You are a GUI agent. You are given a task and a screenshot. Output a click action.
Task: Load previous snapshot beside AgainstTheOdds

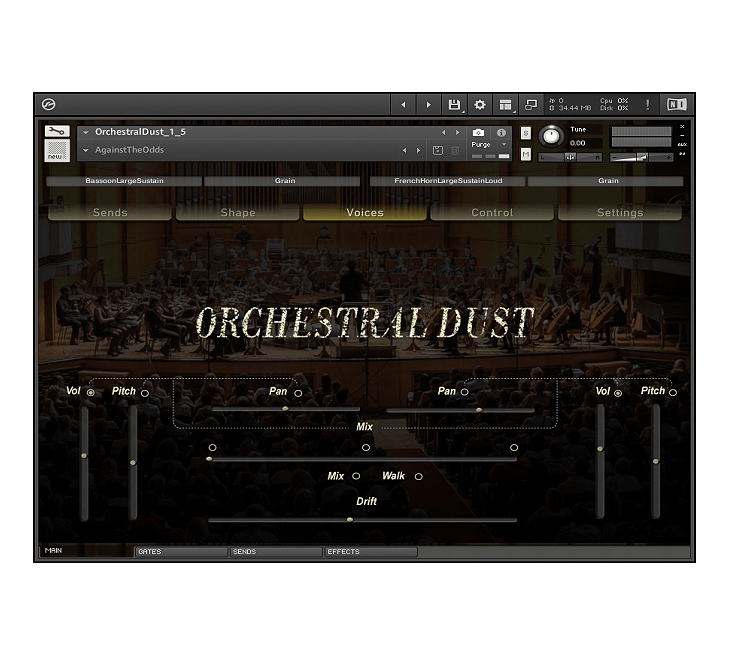pyautogui.click(x=404, y=150)
